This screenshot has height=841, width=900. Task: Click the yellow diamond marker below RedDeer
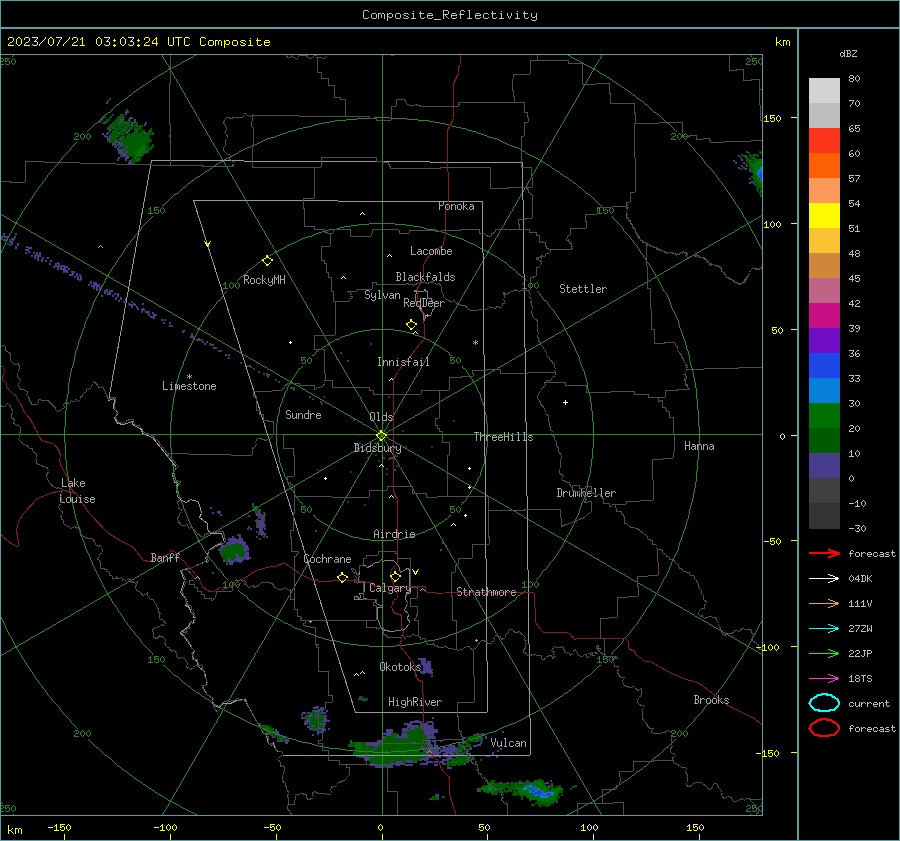tap(411, 325)
